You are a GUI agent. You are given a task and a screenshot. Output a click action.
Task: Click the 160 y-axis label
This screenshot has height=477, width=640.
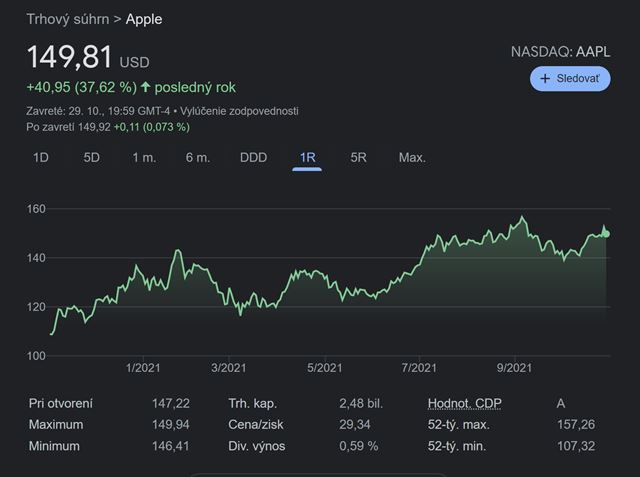pyautogui.click(x=36, y=209)
